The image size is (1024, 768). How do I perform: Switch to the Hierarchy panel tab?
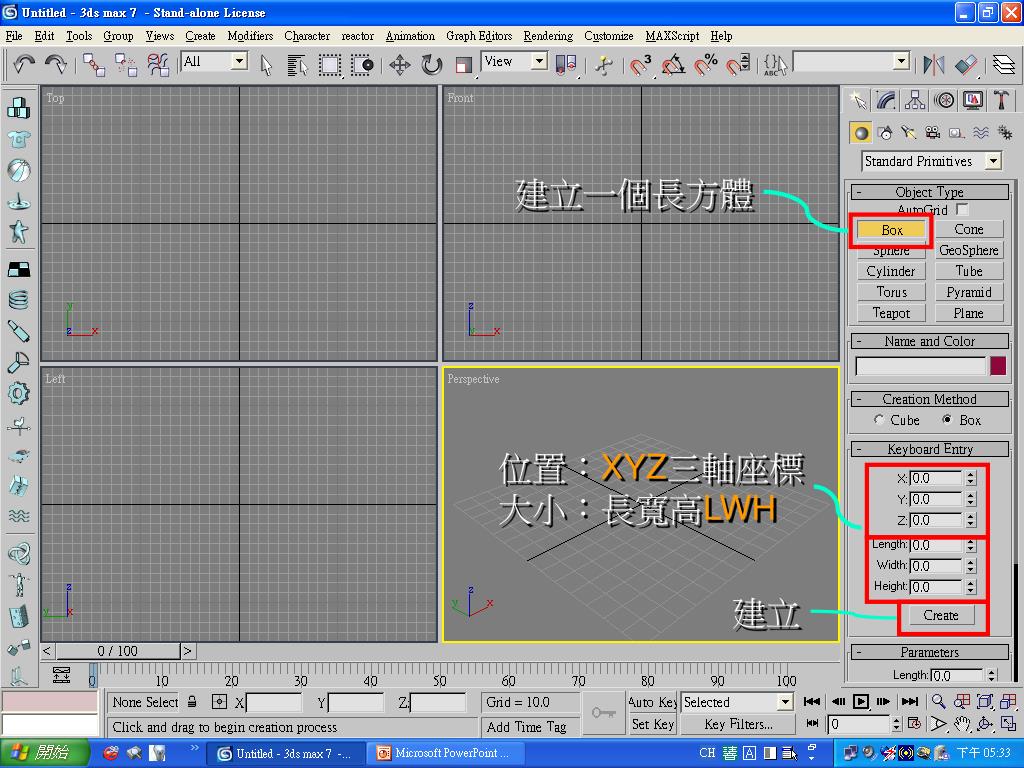(915, 100)
